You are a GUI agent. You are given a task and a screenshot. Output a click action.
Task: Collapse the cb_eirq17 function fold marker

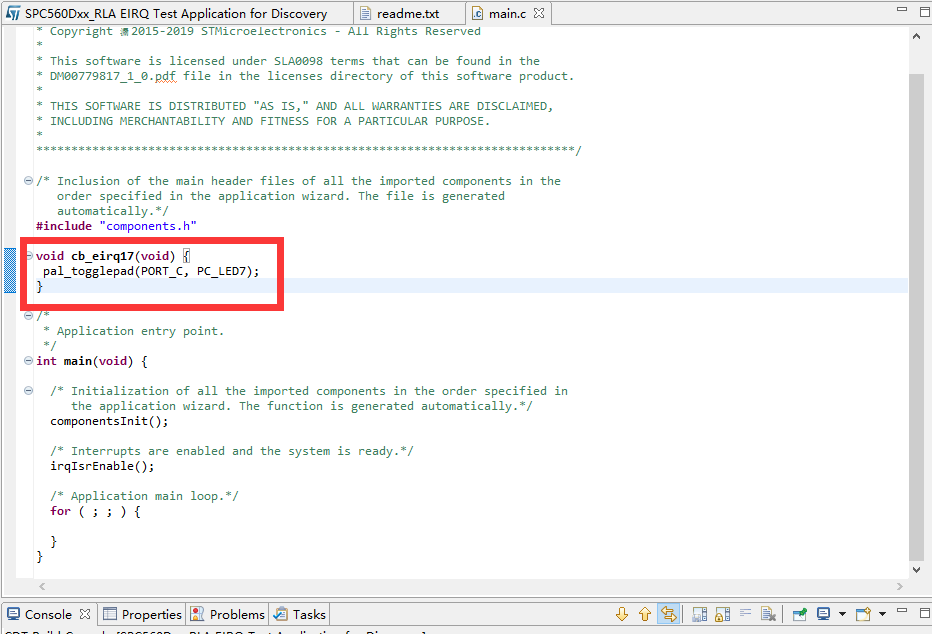point(27,255)
